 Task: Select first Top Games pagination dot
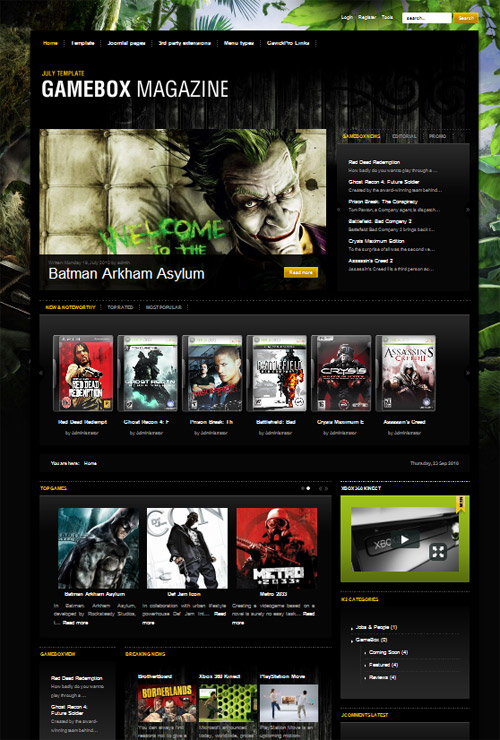(x=303, y=488)
